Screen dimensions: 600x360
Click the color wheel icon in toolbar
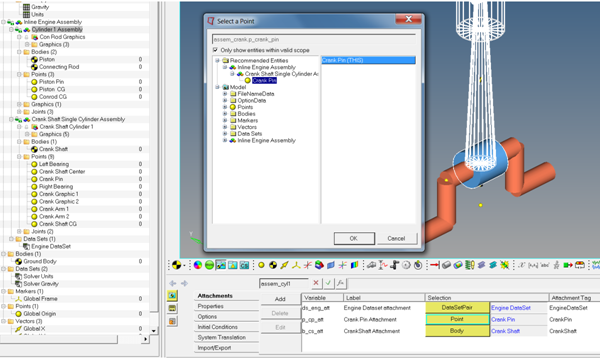[x=197, y=265]
